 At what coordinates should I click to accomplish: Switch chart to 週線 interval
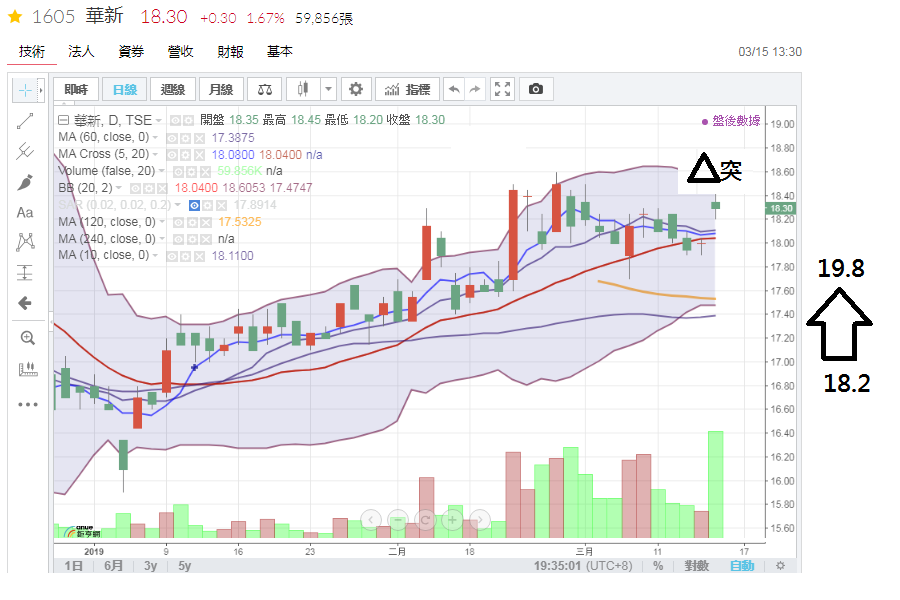tap(173, 89)
